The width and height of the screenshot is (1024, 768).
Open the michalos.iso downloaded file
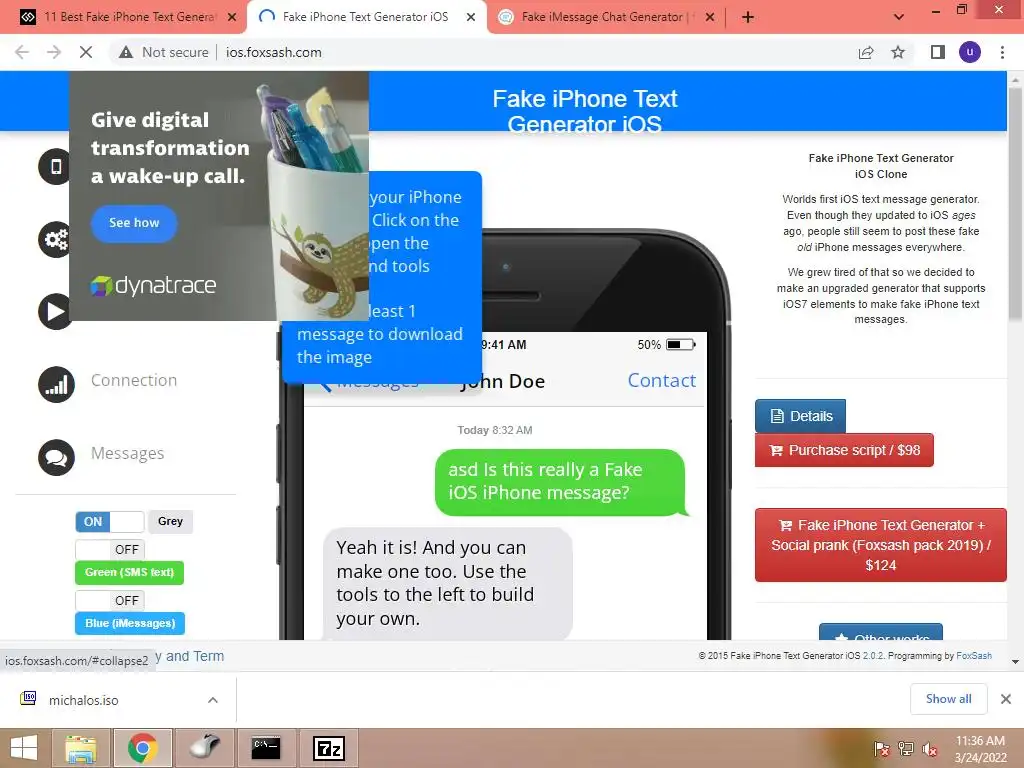[x=84, y=700]
